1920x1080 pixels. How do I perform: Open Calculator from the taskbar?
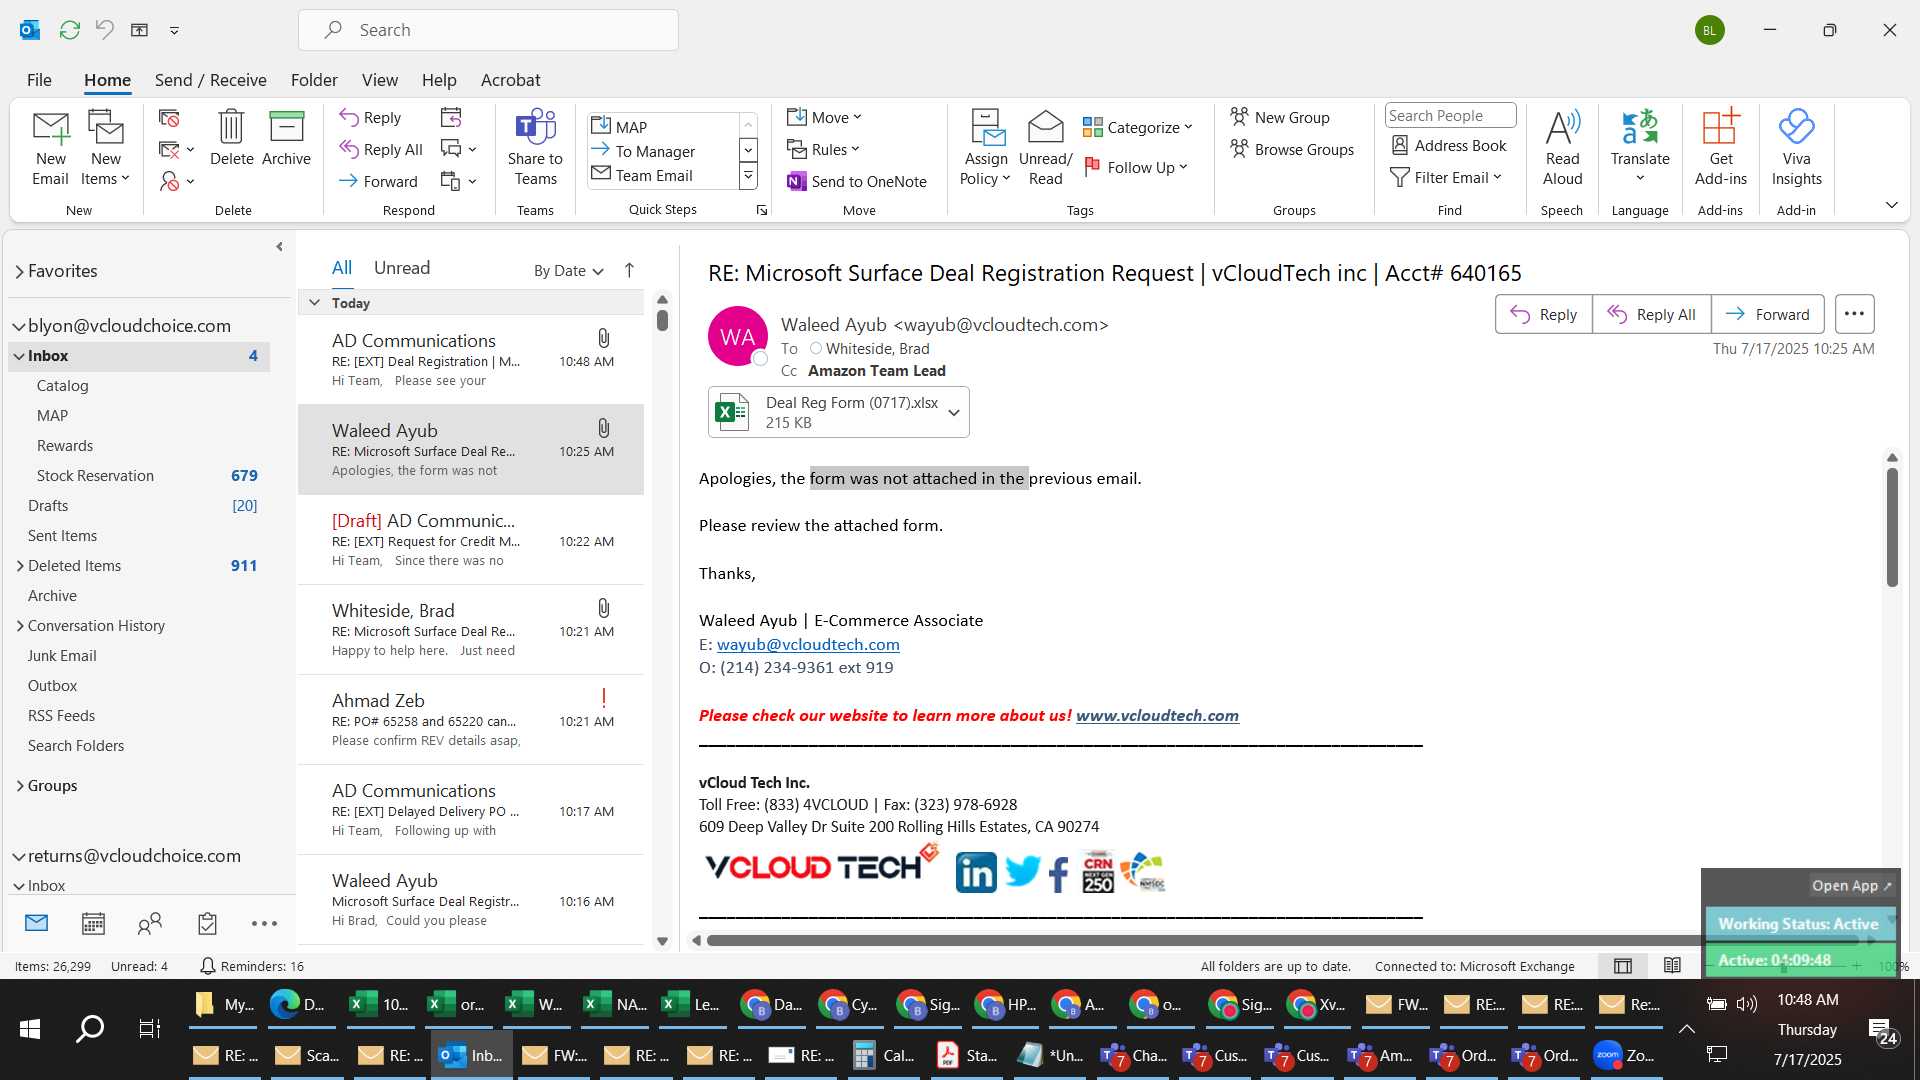pos(884,1055)
